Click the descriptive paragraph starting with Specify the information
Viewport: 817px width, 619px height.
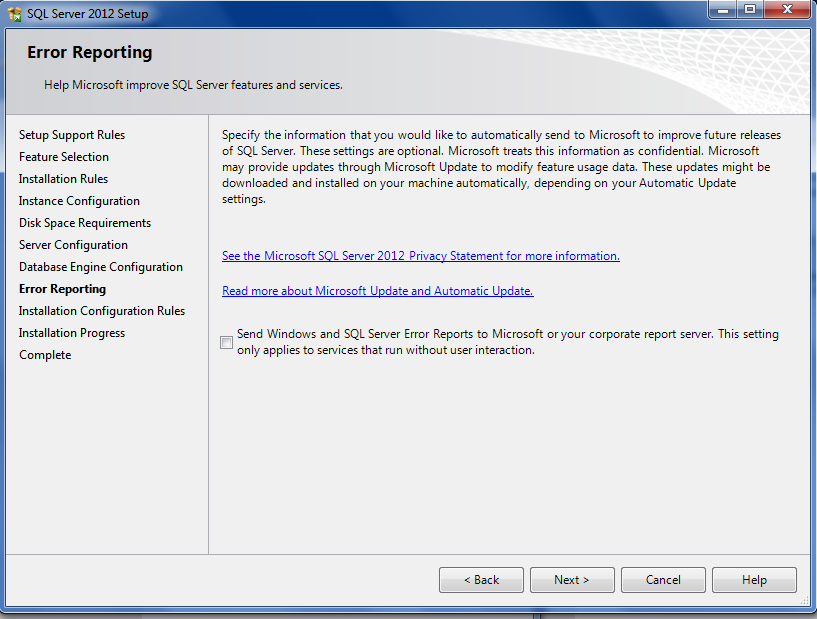(x=501, y=167)
